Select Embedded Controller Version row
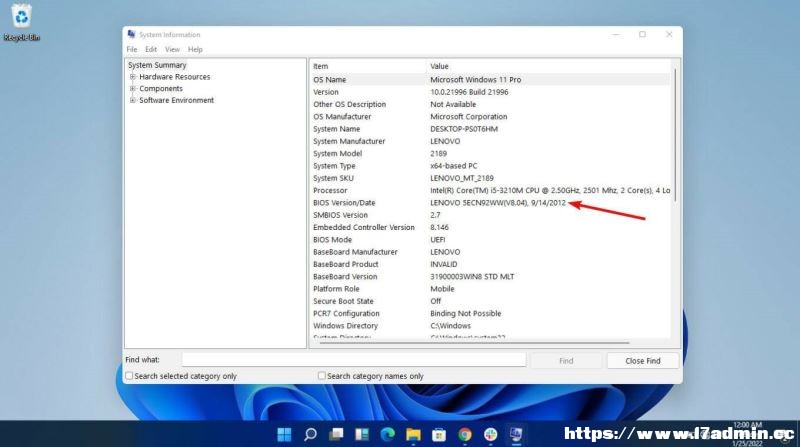800x447 pixels. pyautogui.click(x=490, y=227)
